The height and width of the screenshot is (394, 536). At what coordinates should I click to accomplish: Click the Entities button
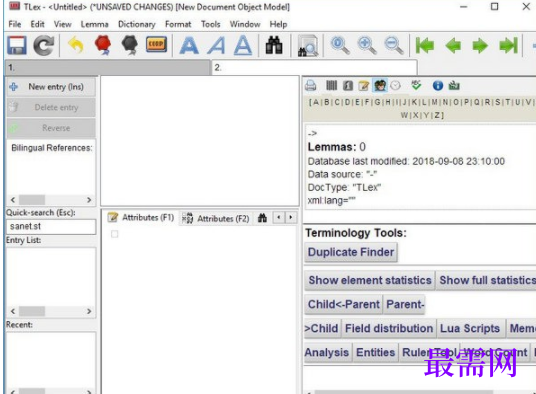375,352
